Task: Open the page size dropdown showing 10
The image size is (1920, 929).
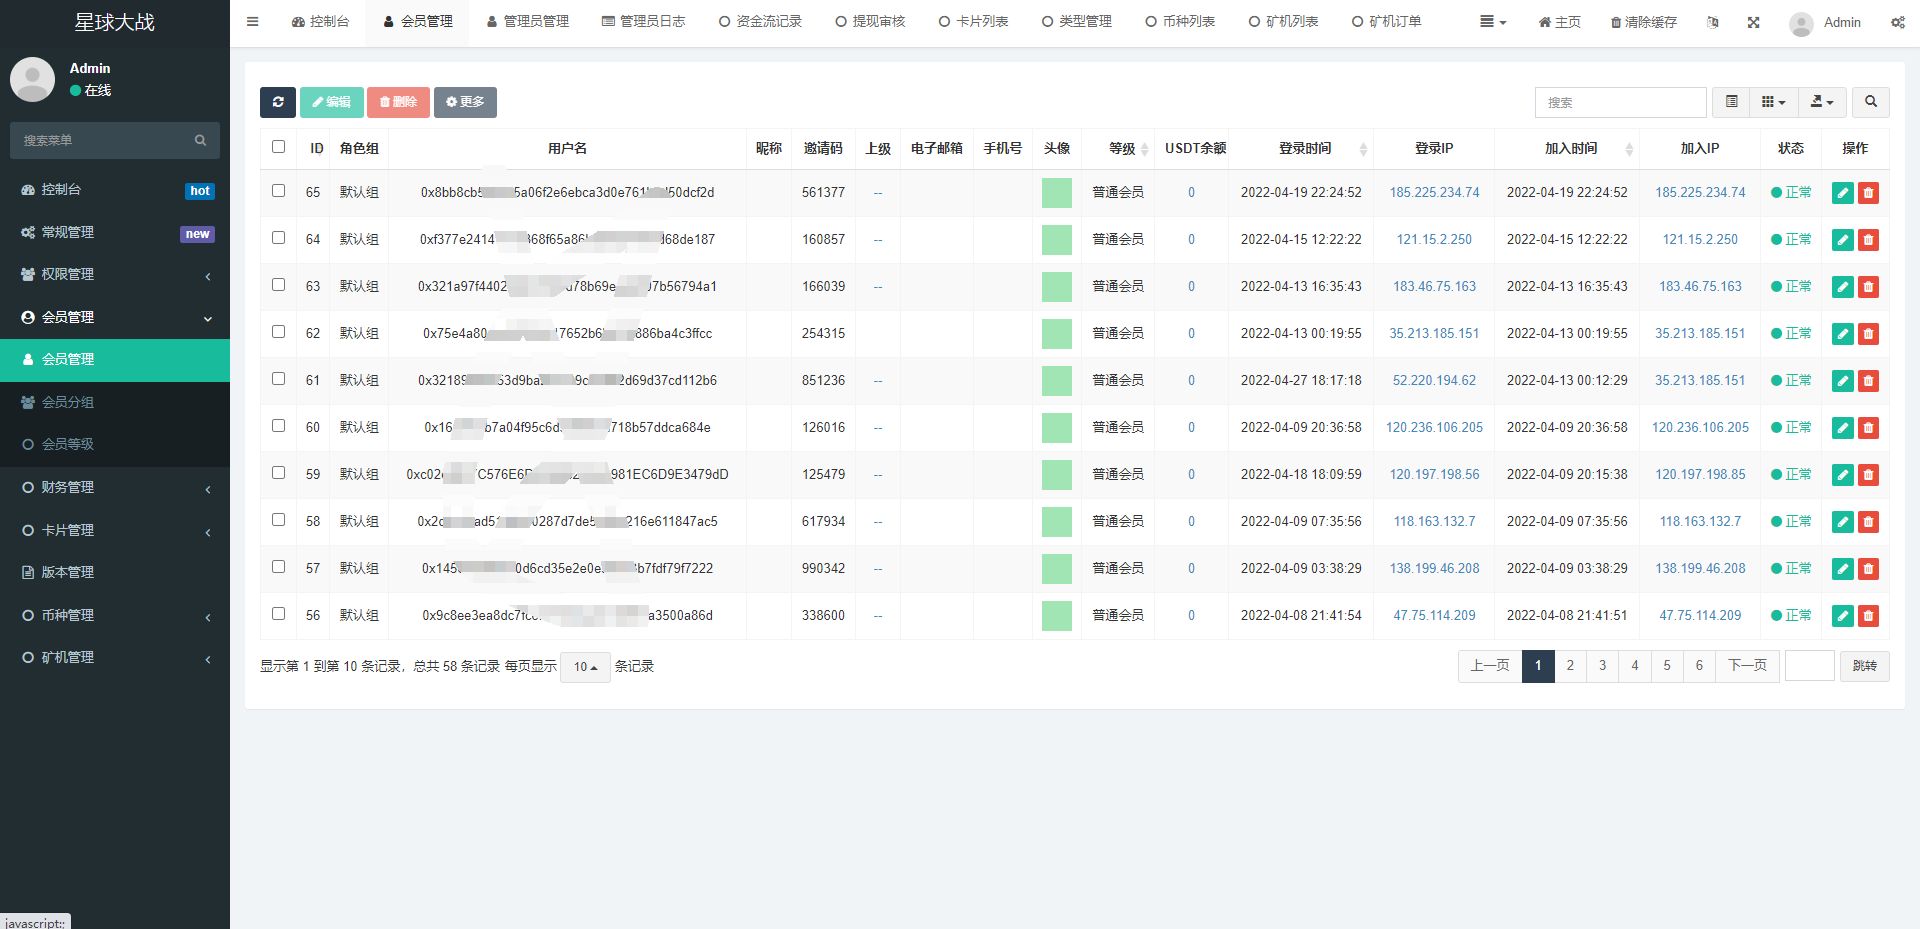Action: pyautogui.click(x=585, y=667)
